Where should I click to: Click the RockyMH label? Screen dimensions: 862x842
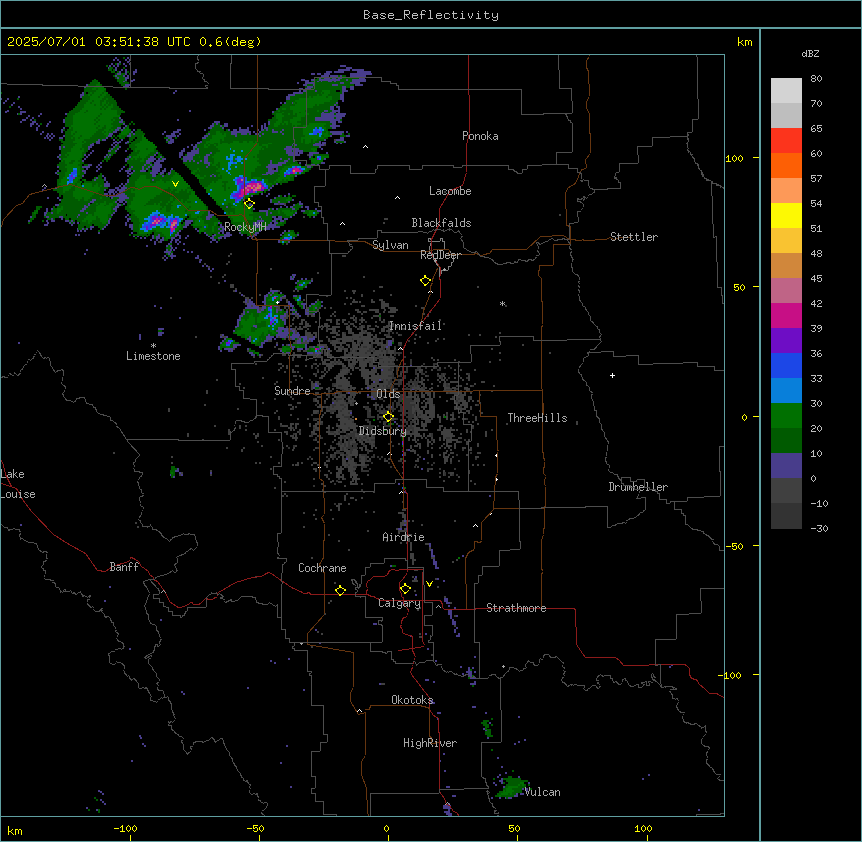point(245,227)
